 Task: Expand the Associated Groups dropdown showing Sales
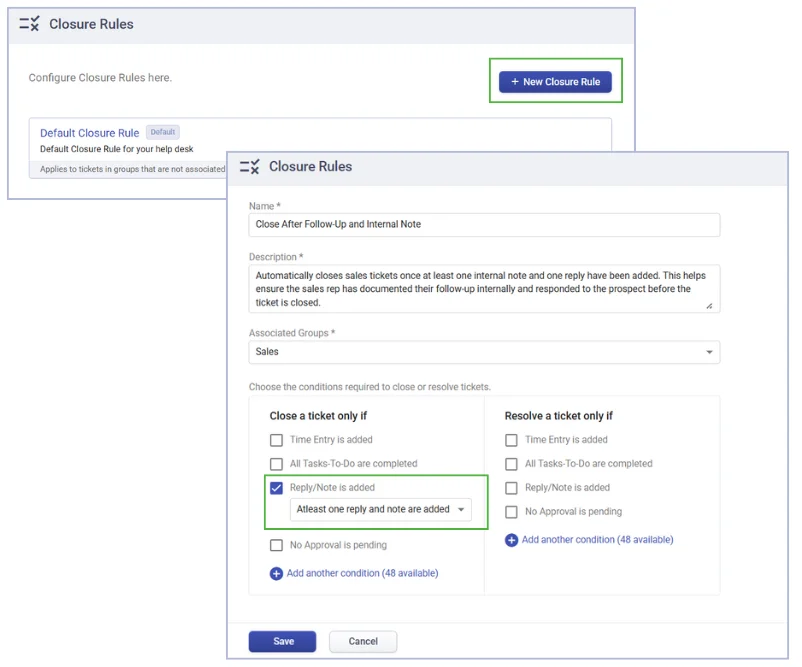484,352
